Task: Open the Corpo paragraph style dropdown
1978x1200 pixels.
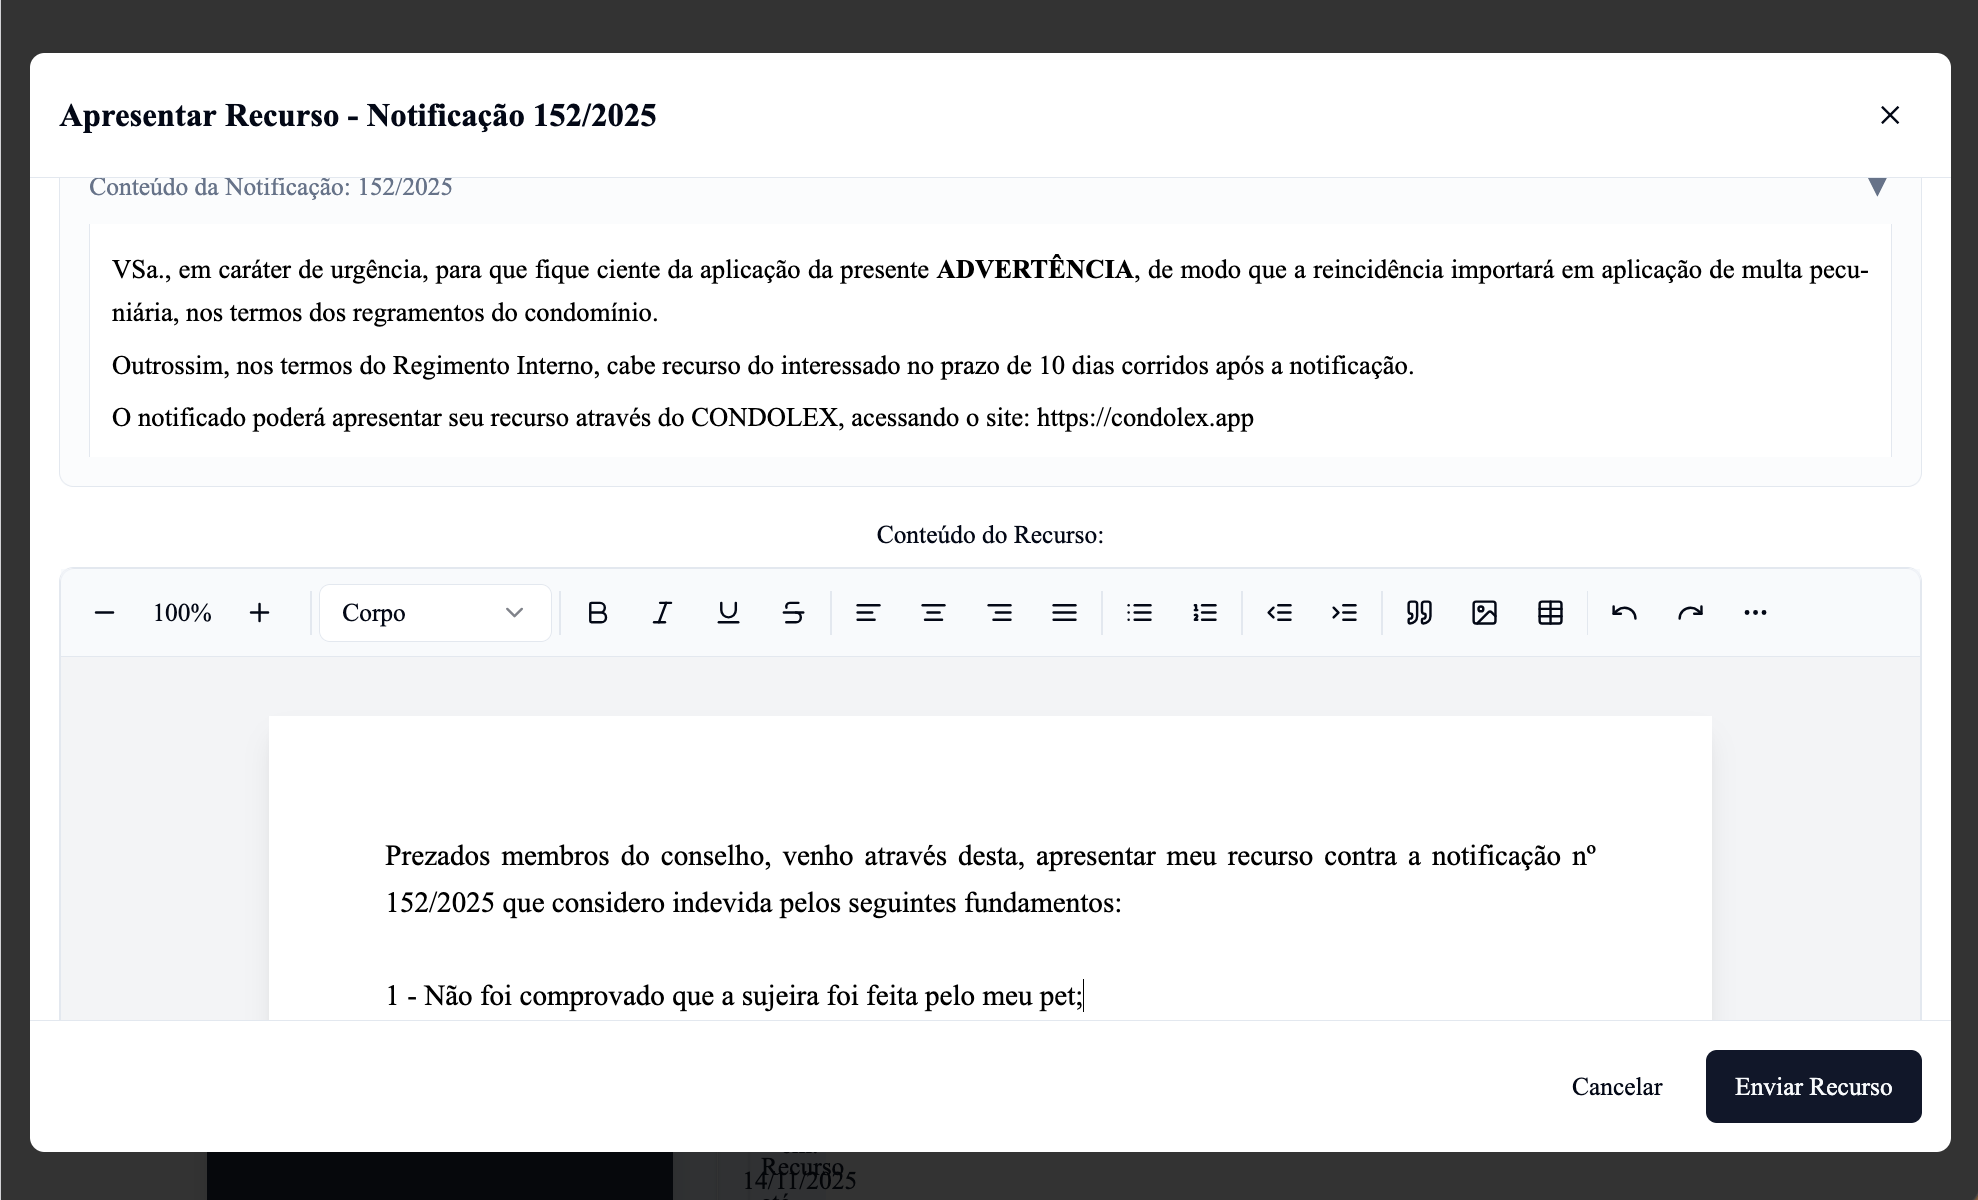Action: coord(435,613)
